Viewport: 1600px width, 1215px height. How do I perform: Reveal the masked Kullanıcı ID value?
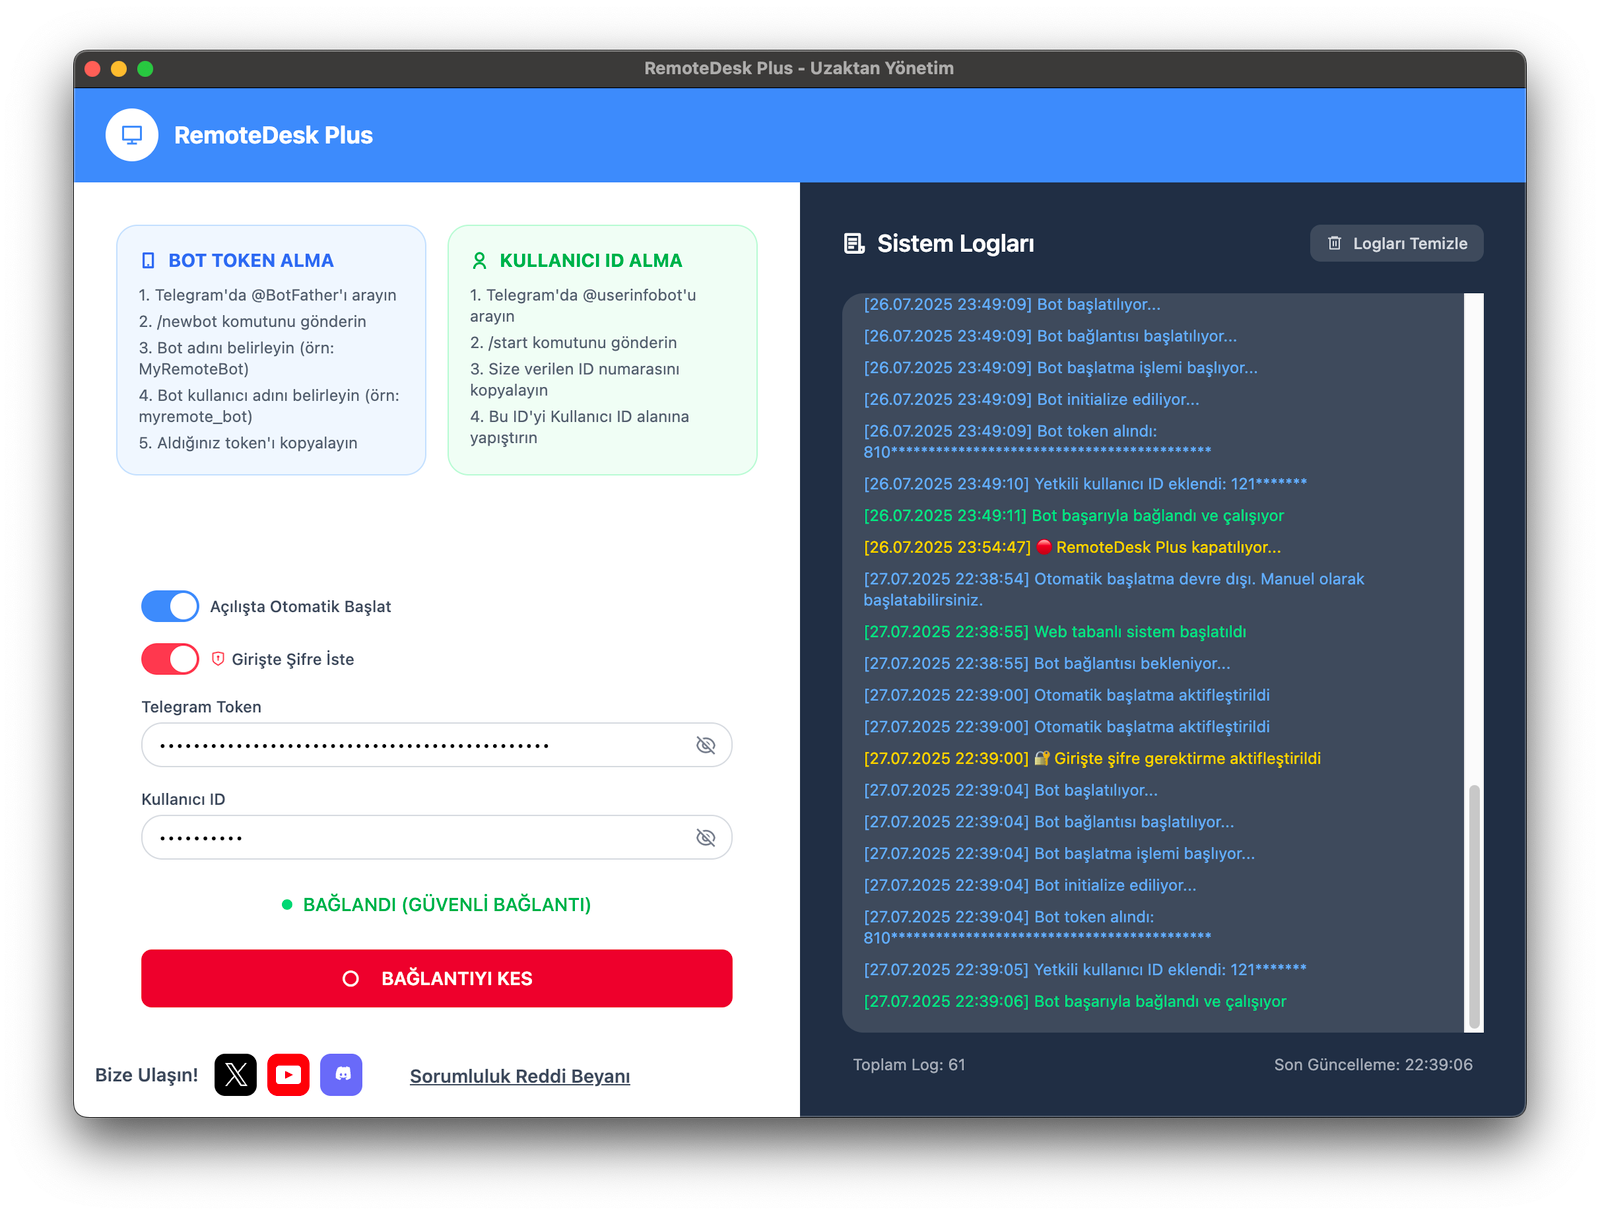click(705, 838)
